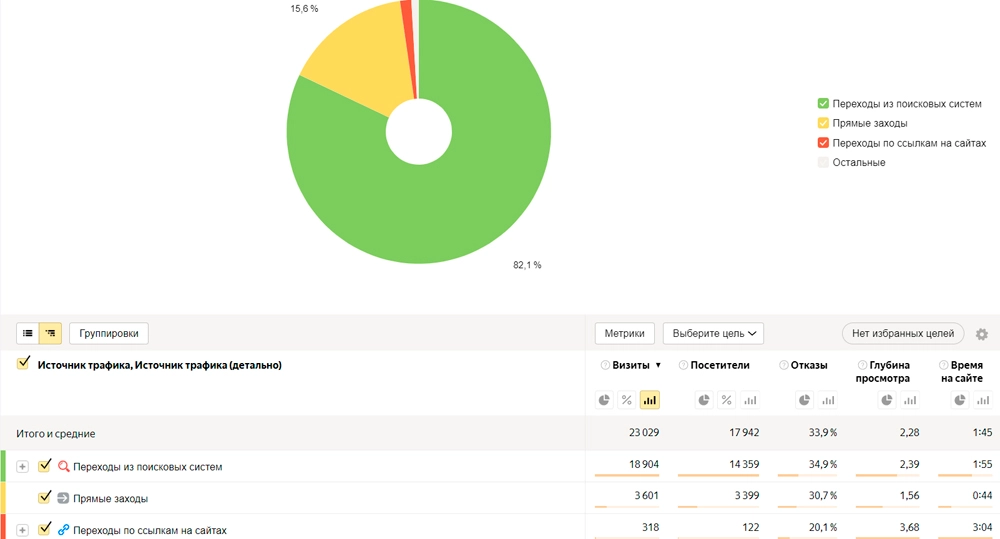
Task: Select percent icon under Посетители
Action: (x=726, y=400)
